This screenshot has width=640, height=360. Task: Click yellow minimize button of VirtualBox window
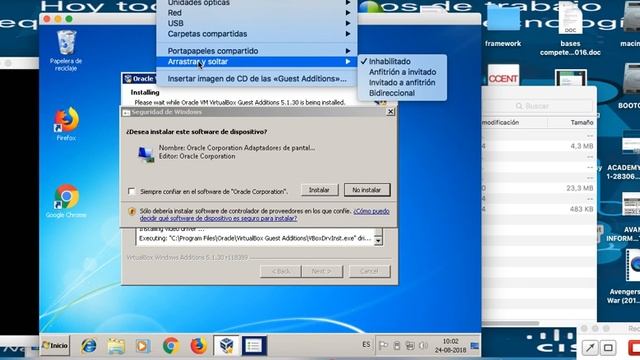[x=58, y=19]
